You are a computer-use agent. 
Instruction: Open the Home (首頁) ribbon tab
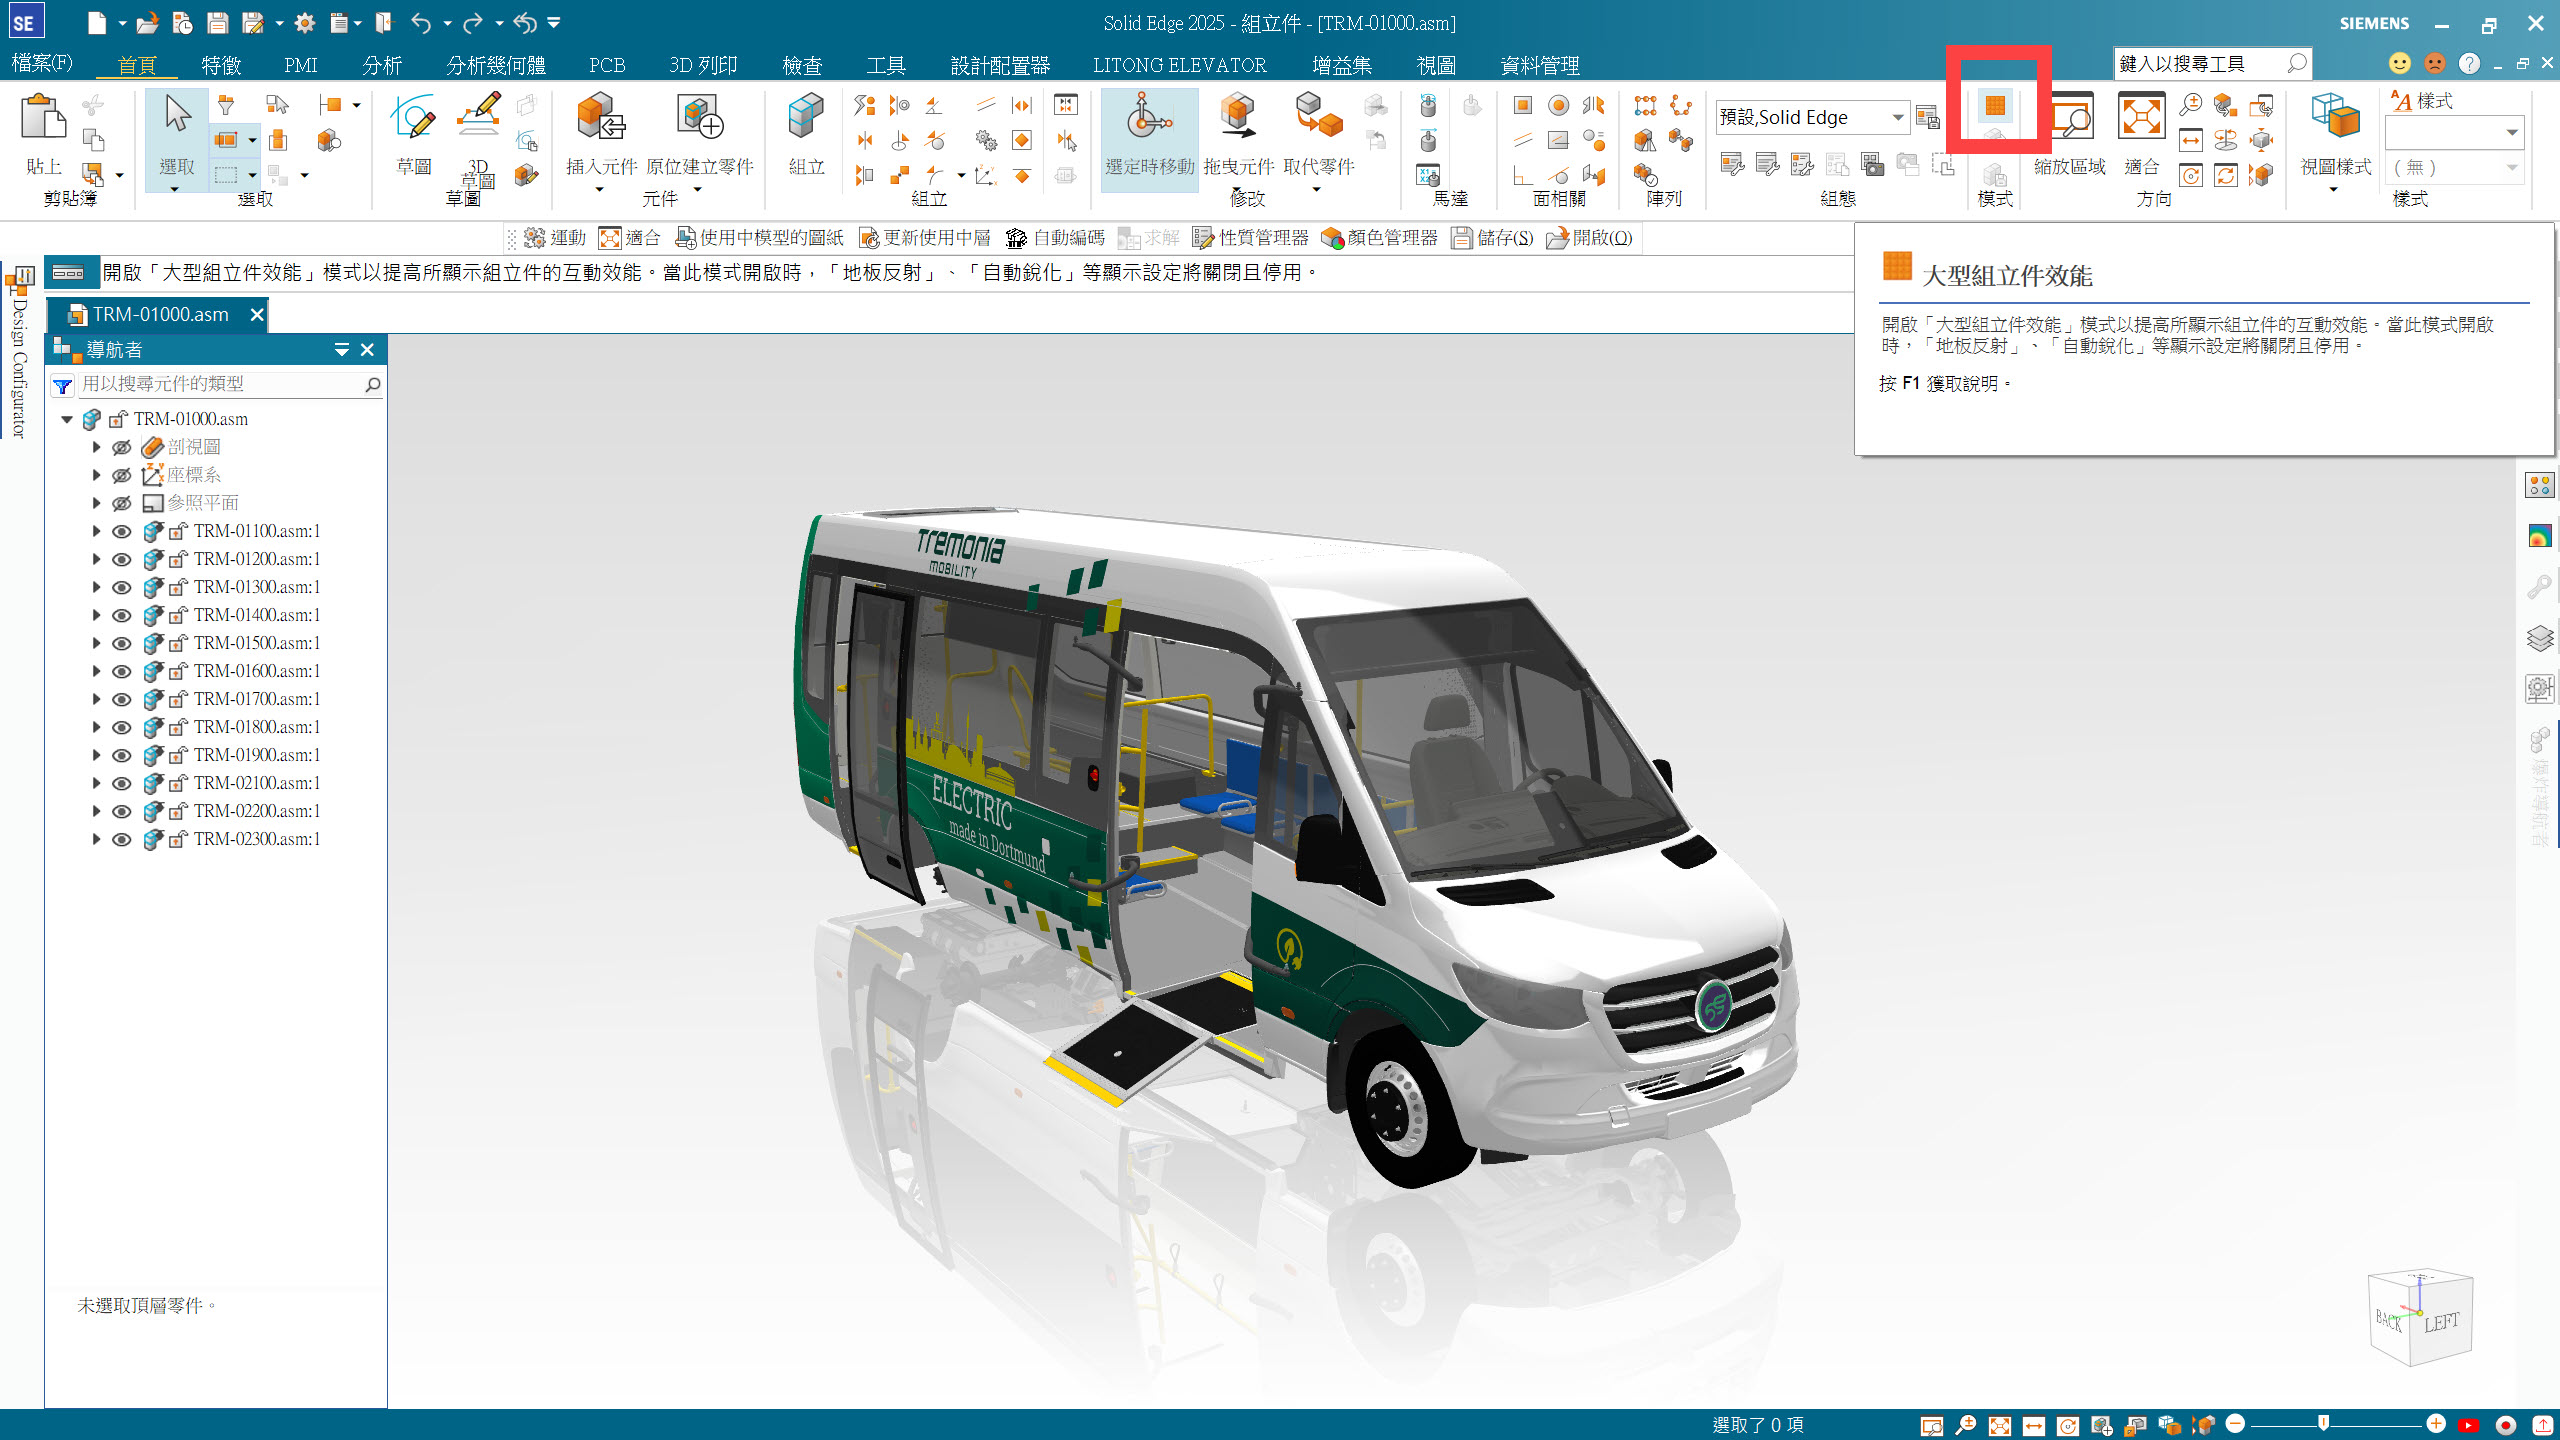[137, 65]
